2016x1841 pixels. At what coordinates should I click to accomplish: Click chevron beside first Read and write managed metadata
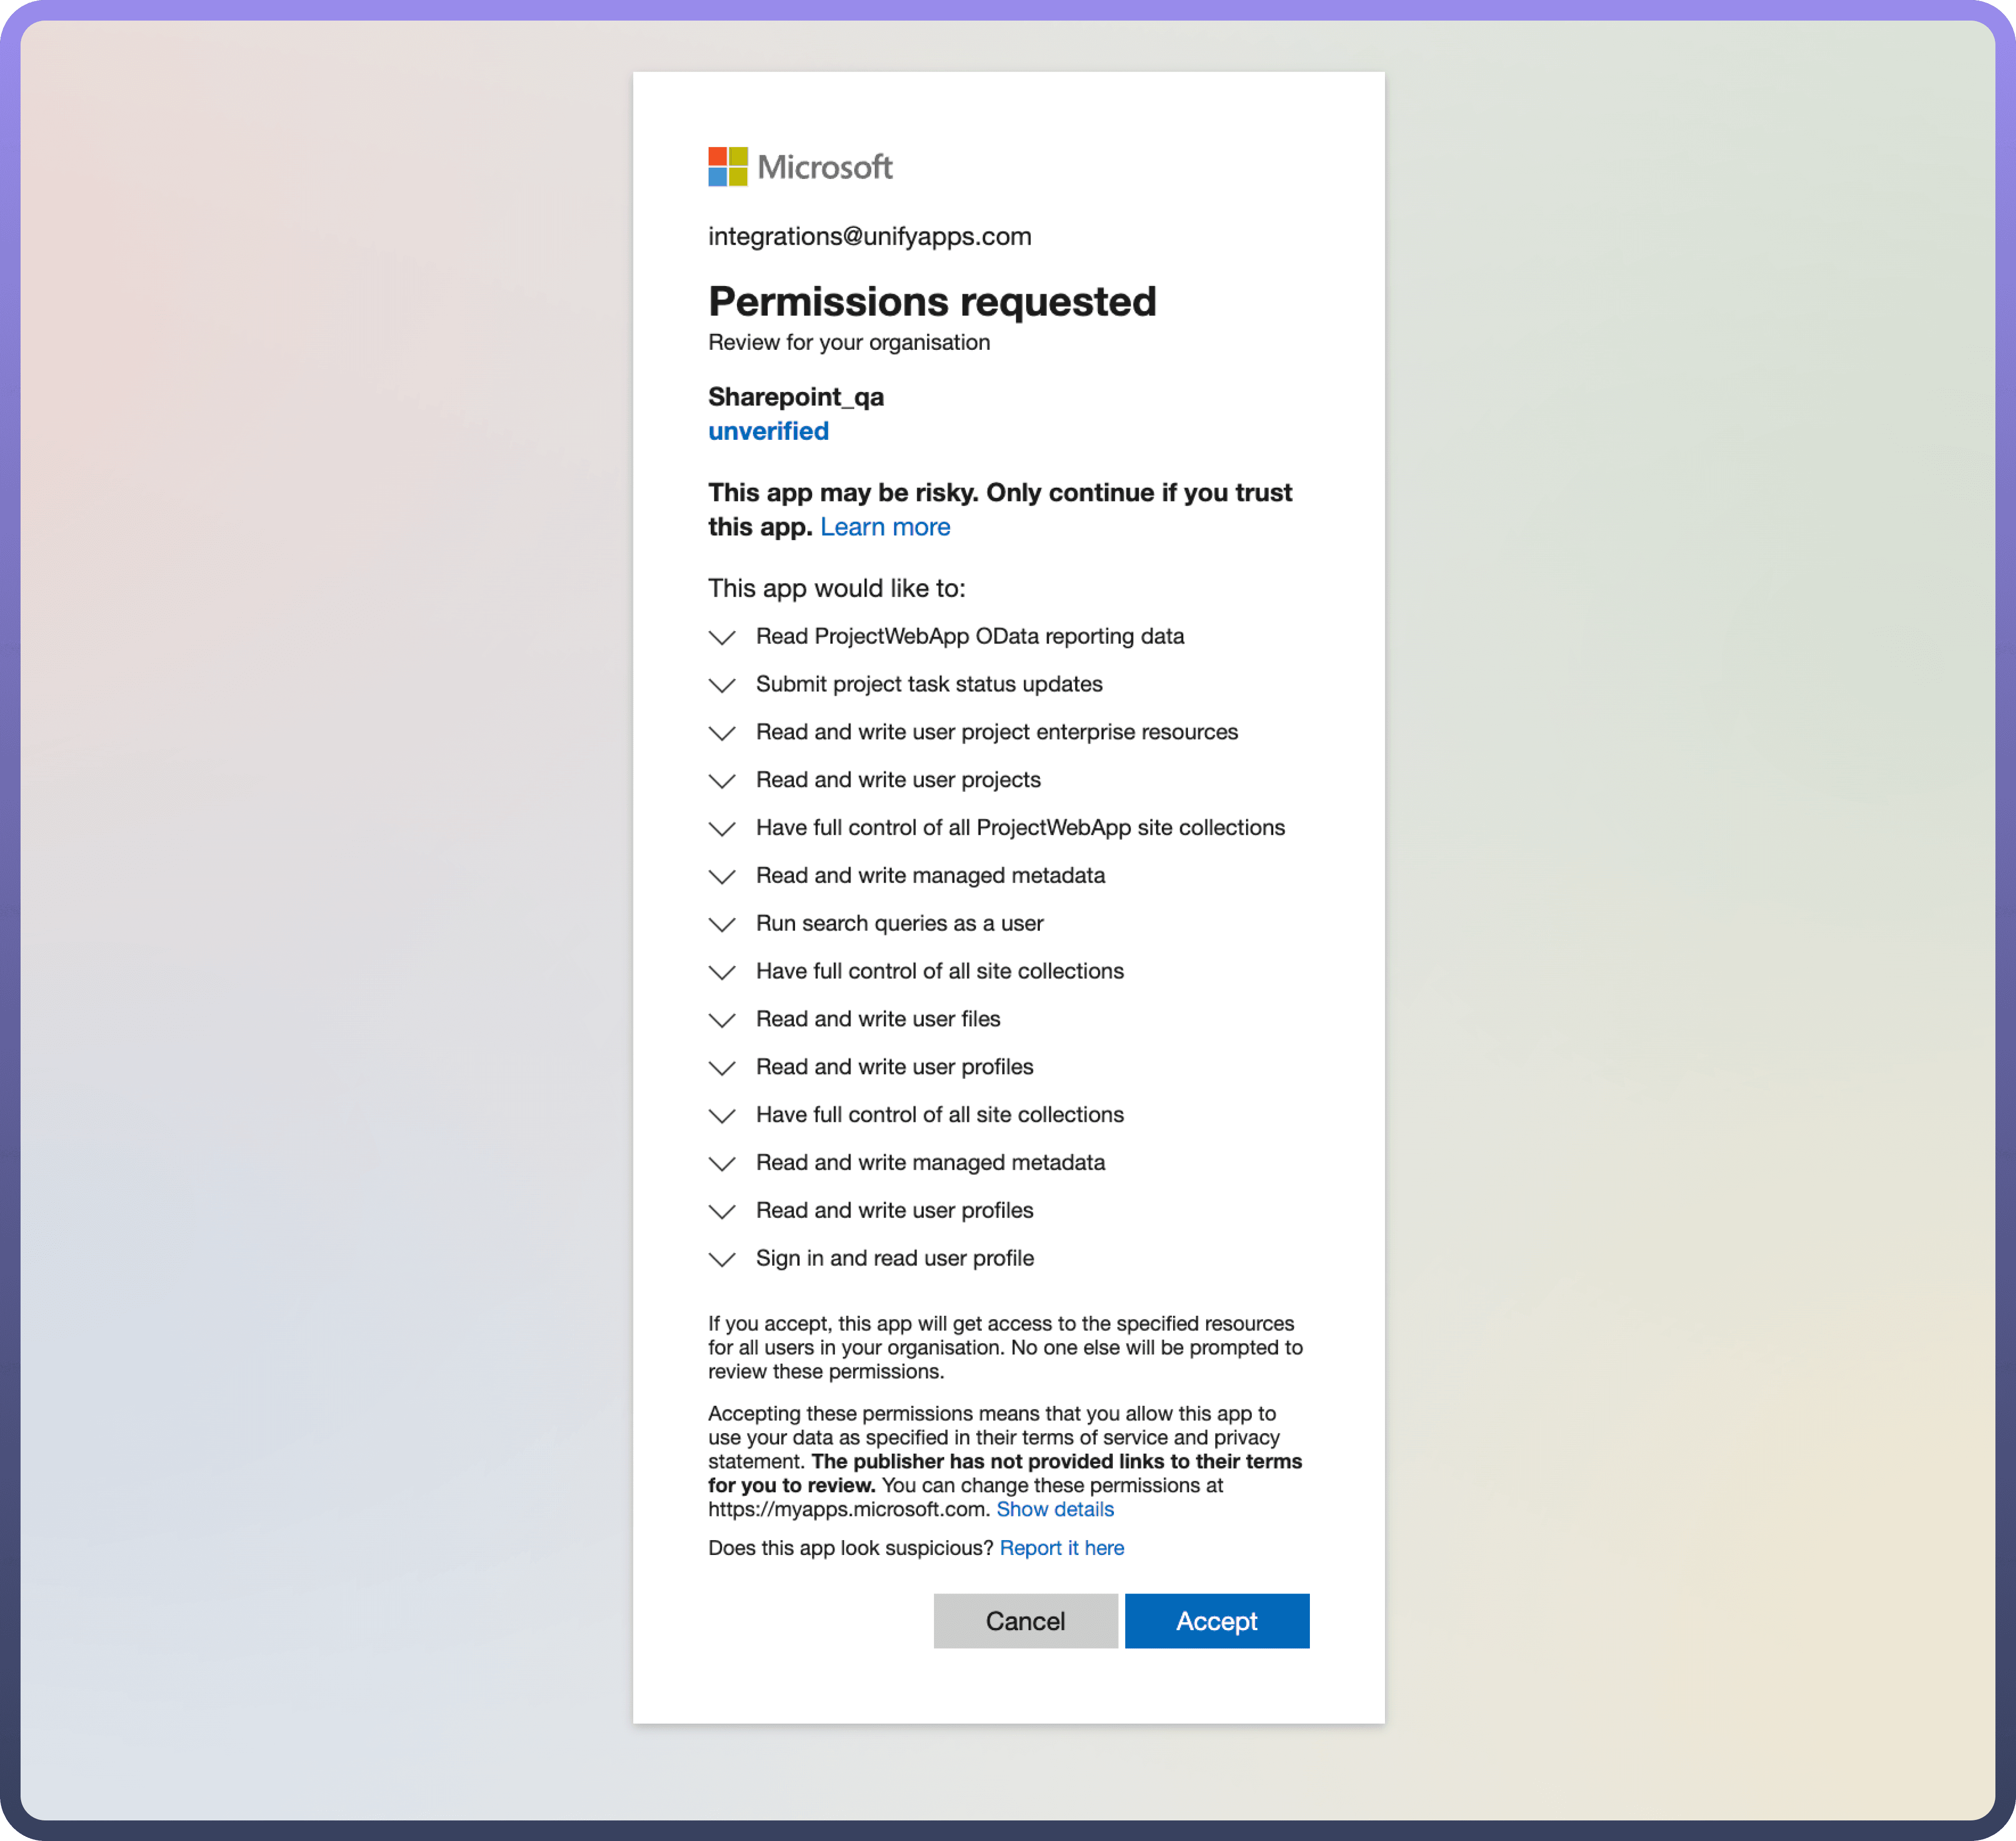coord(722,877)
